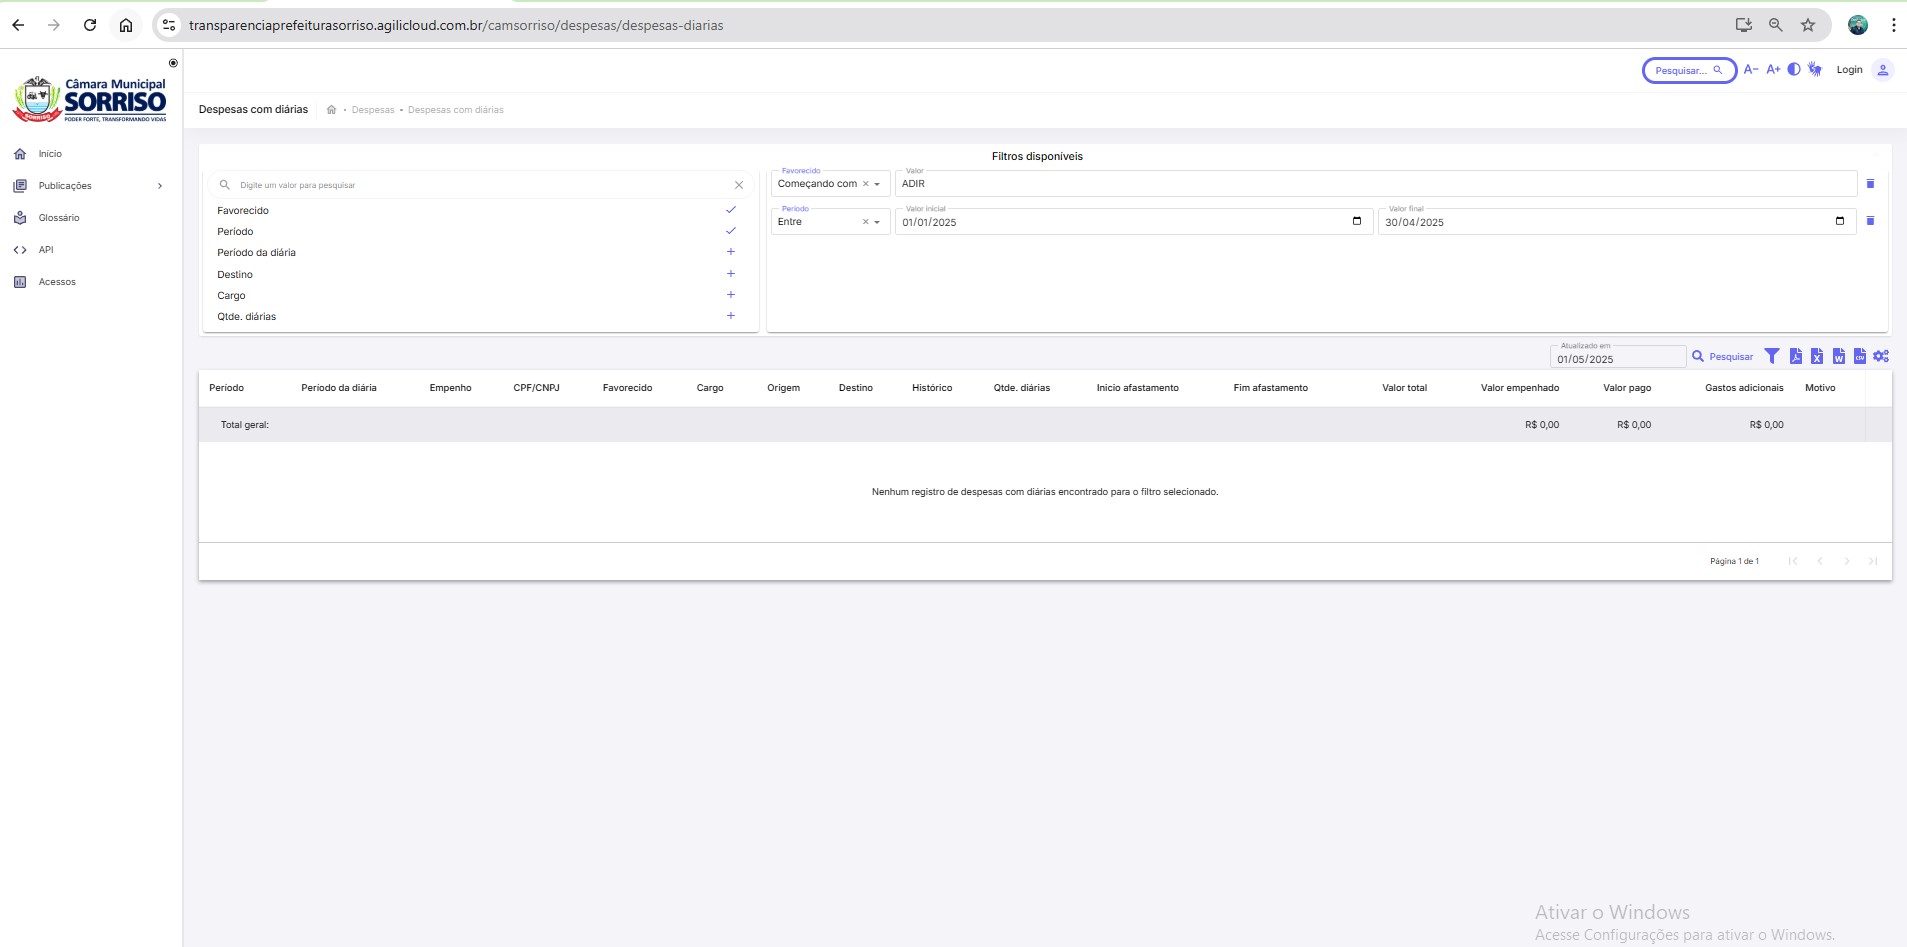Image resolution: width=1907 pixels, height=947 pixels.
Task: Increase font size with A+
Action: 1773,70
